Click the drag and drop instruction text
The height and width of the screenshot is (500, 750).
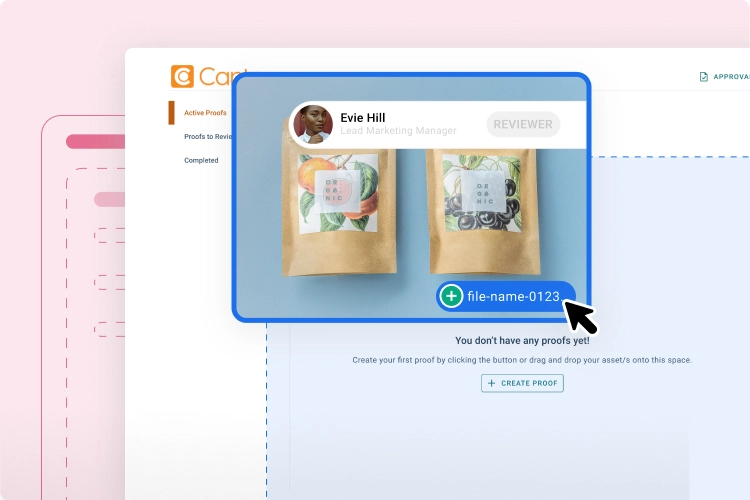point(521,360)
